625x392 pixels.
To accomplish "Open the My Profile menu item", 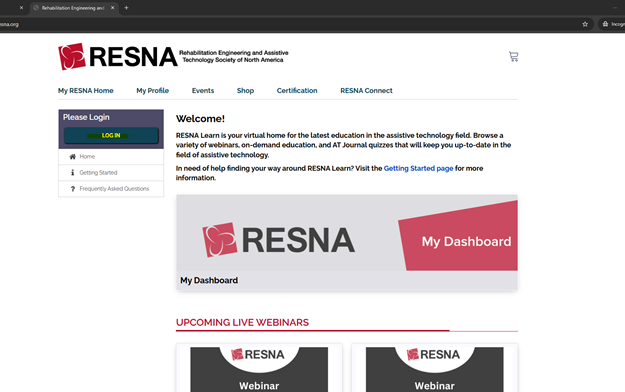I will pos(153,91).
